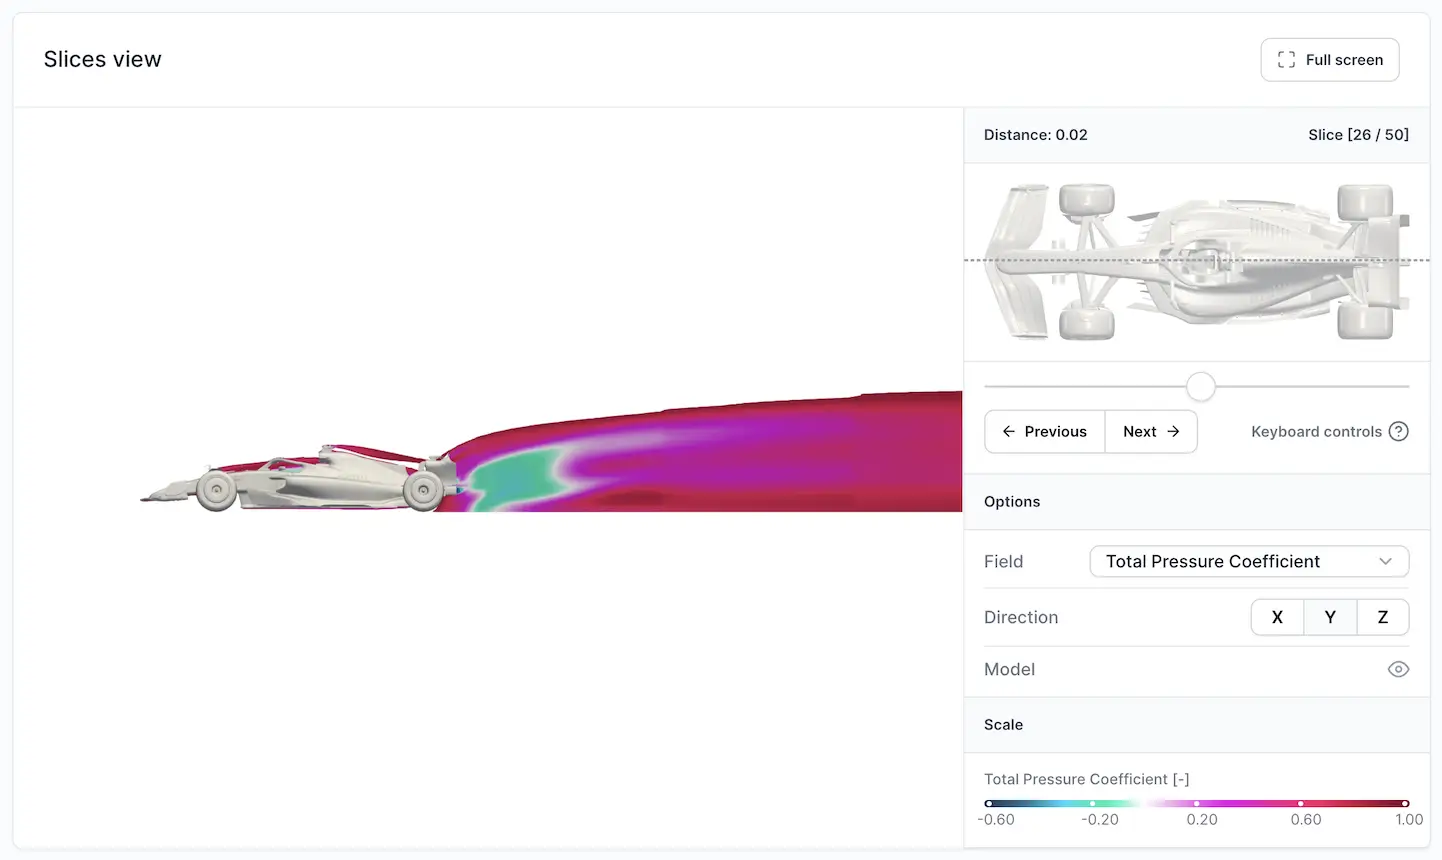Image resolution: width=1442 pixels, height=860 pixels.
Task: Expand the Field dropdown chevron
Action: tap(1385, 562)
